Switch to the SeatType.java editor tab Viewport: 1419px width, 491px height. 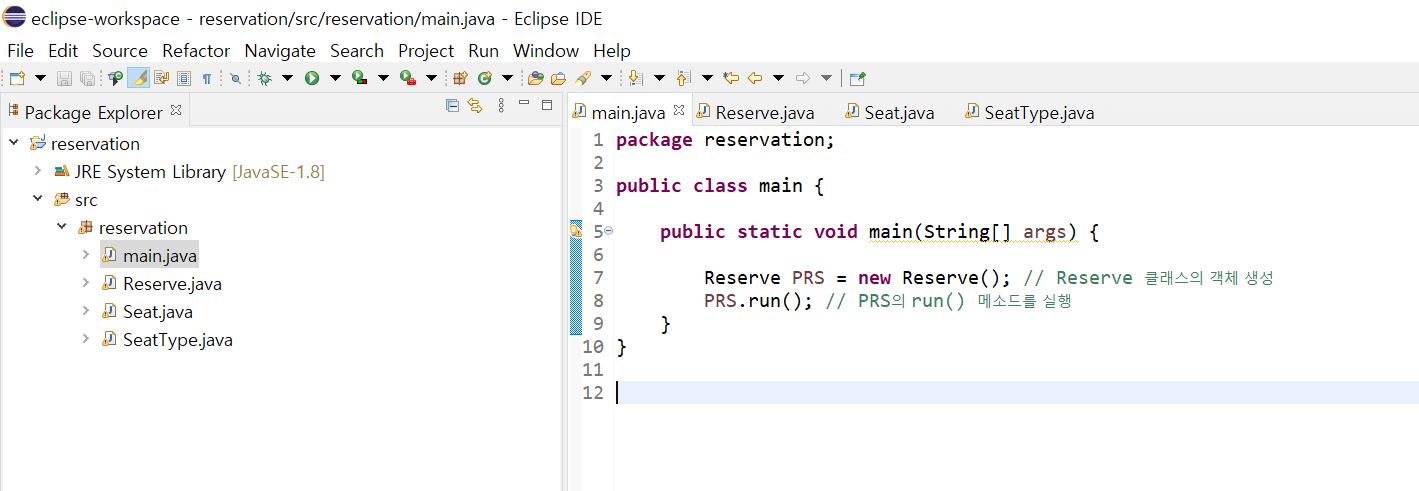(1030, 112)
